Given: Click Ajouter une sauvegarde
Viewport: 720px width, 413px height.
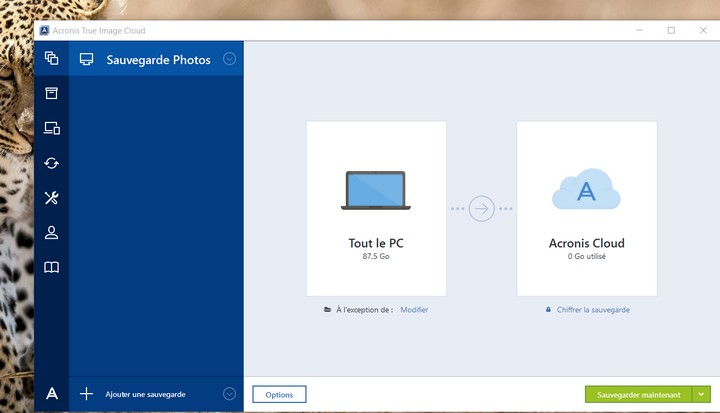Looking at the screenshot, I should pos(146,394).
